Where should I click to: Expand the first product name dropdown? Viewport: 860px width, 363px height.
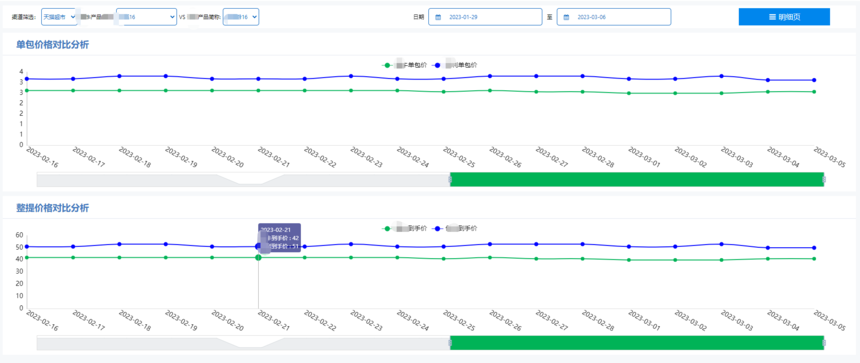pos(146,17)
